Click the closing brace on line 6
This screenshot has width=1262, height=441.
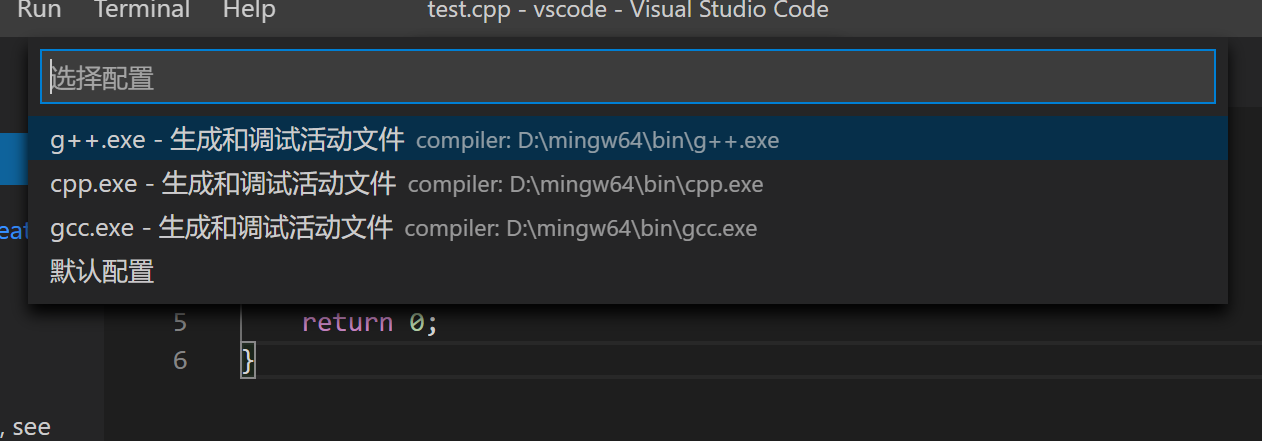click(x=248, y=360)
